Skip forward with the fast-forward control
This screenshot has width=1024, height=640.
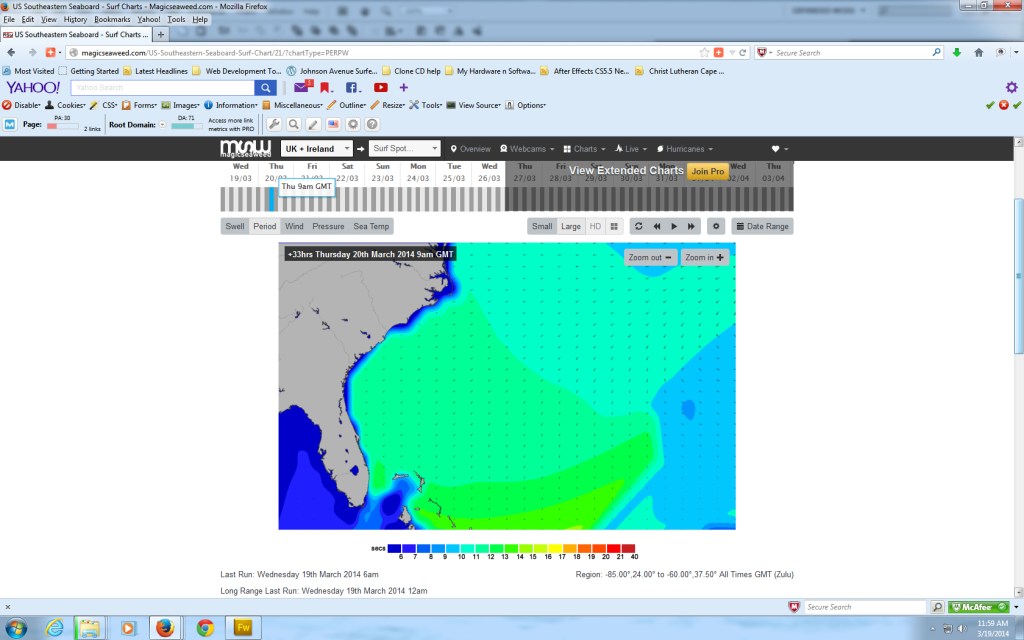[x=690, y=226]
